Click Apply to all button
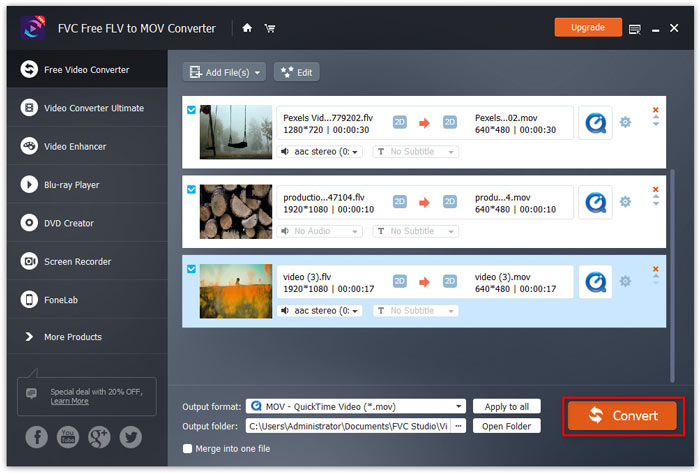700x473 pixels. [507, 407]
